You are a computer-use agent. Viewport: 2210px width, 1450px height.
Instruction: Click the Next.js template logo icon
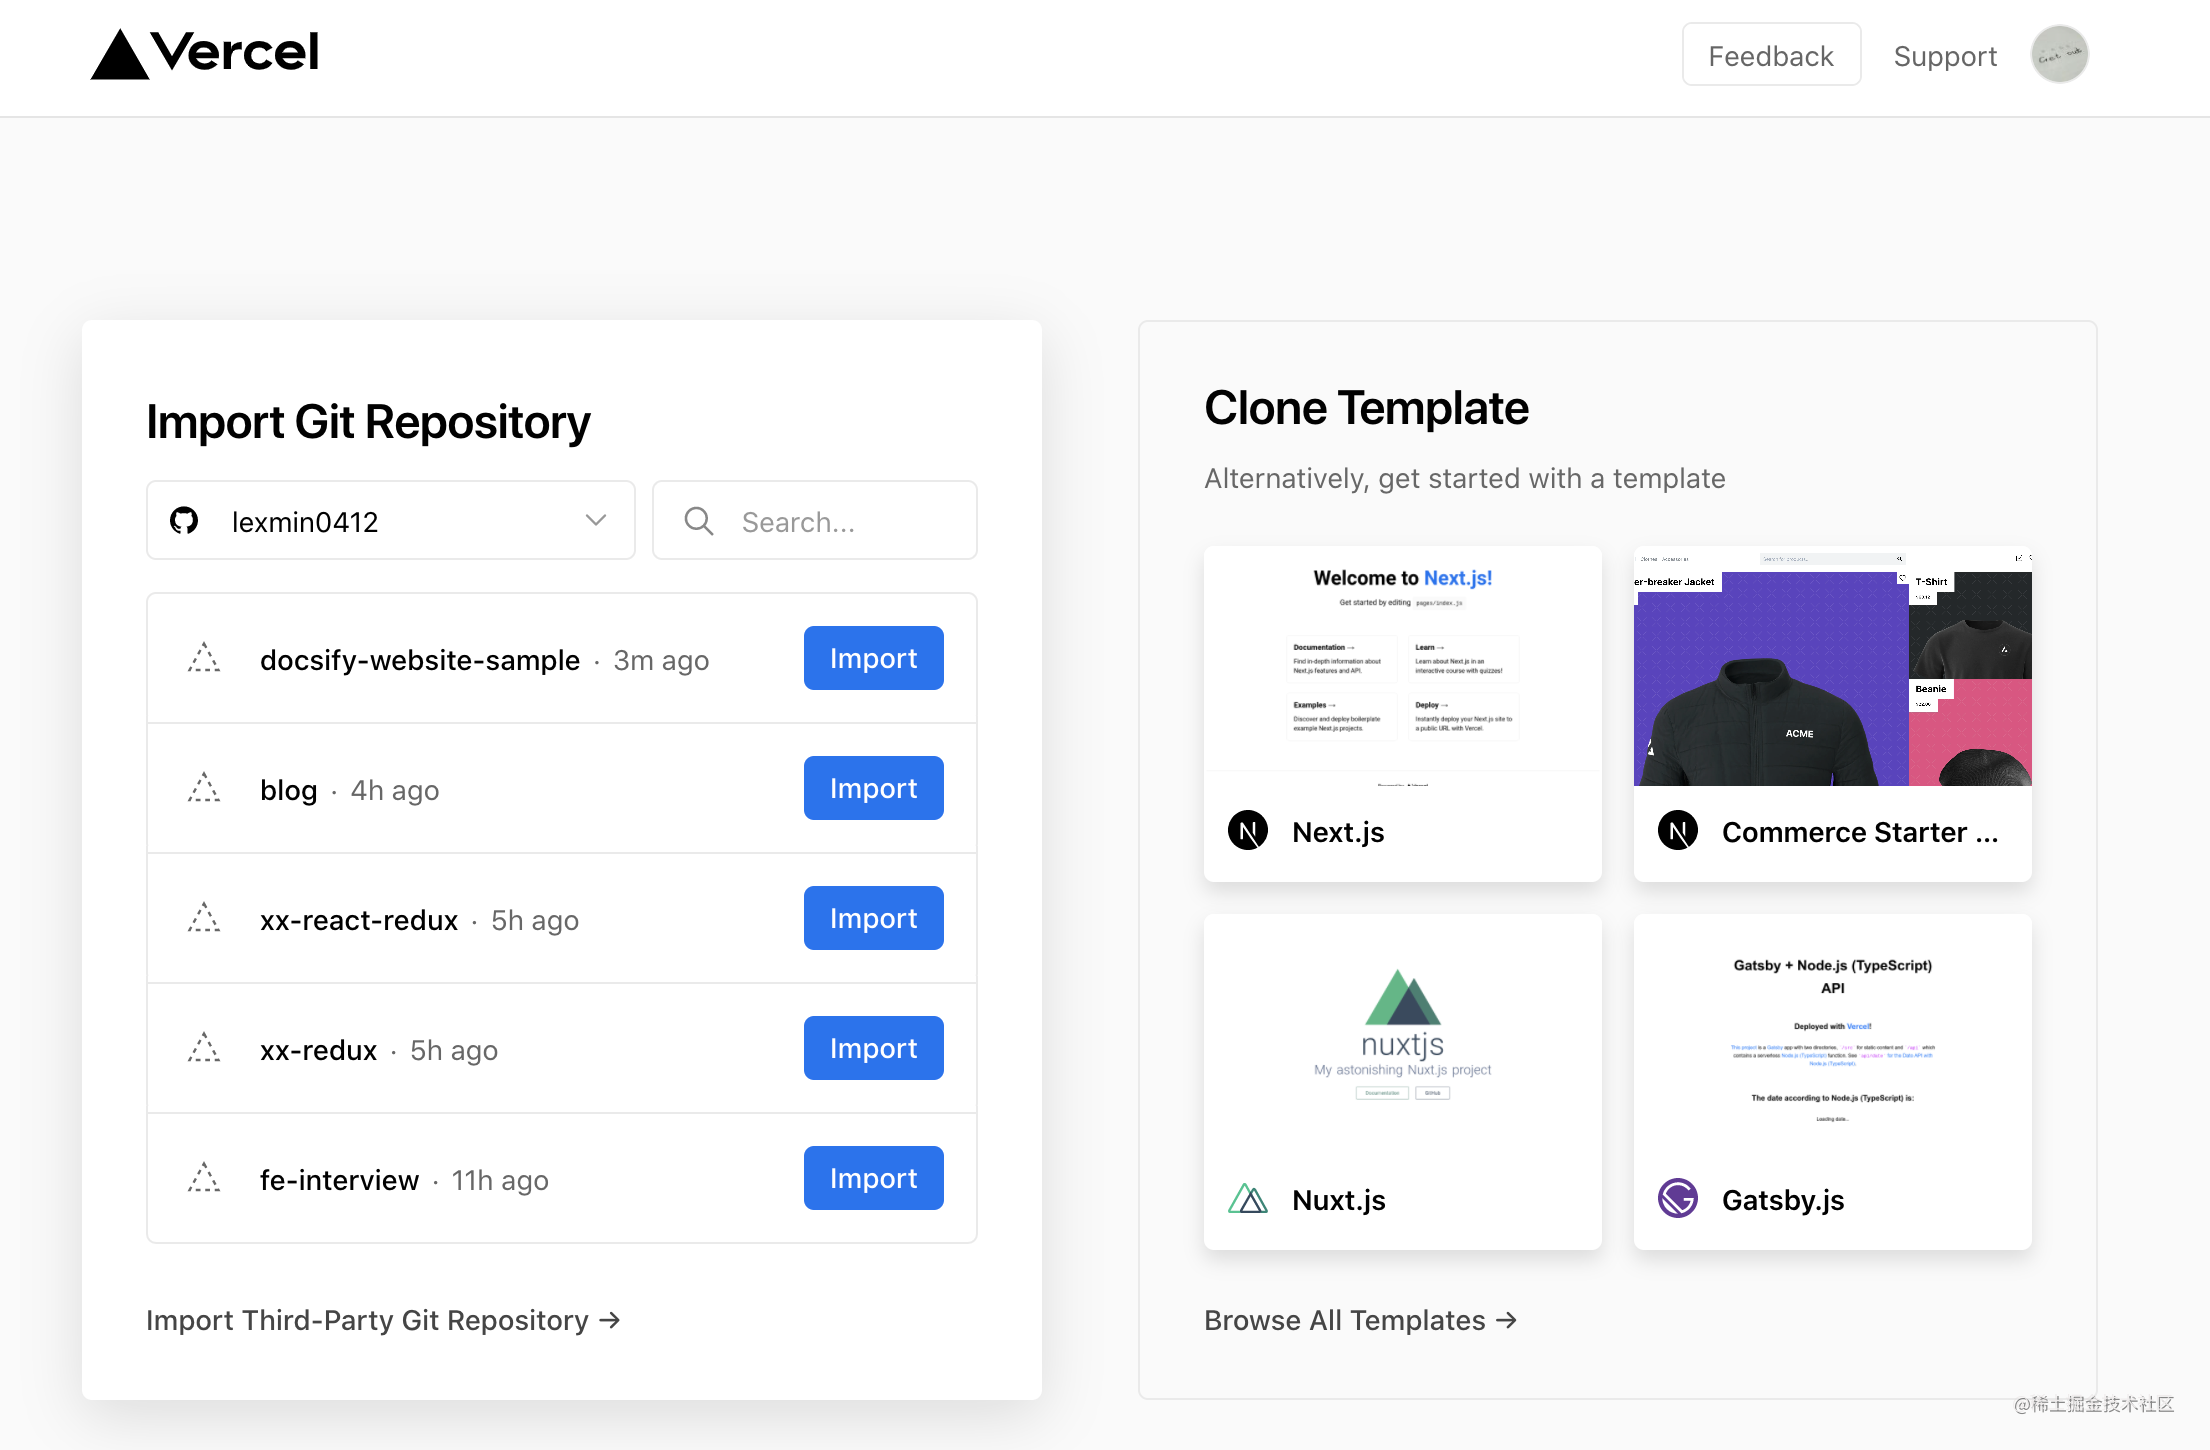(1248, 831)
